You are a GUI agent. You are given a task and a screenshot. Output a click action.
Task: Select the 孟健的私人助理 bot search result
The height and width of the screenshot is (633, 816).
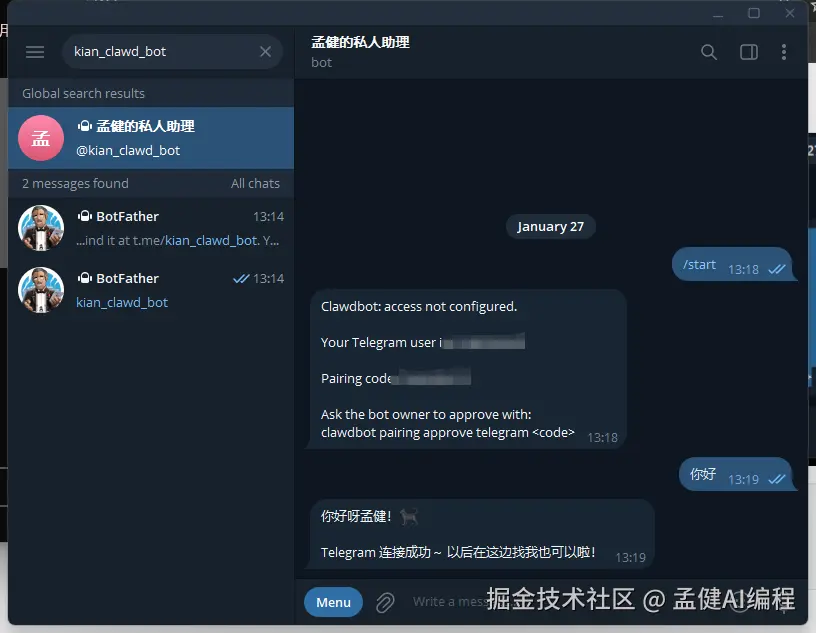point(151,138)
